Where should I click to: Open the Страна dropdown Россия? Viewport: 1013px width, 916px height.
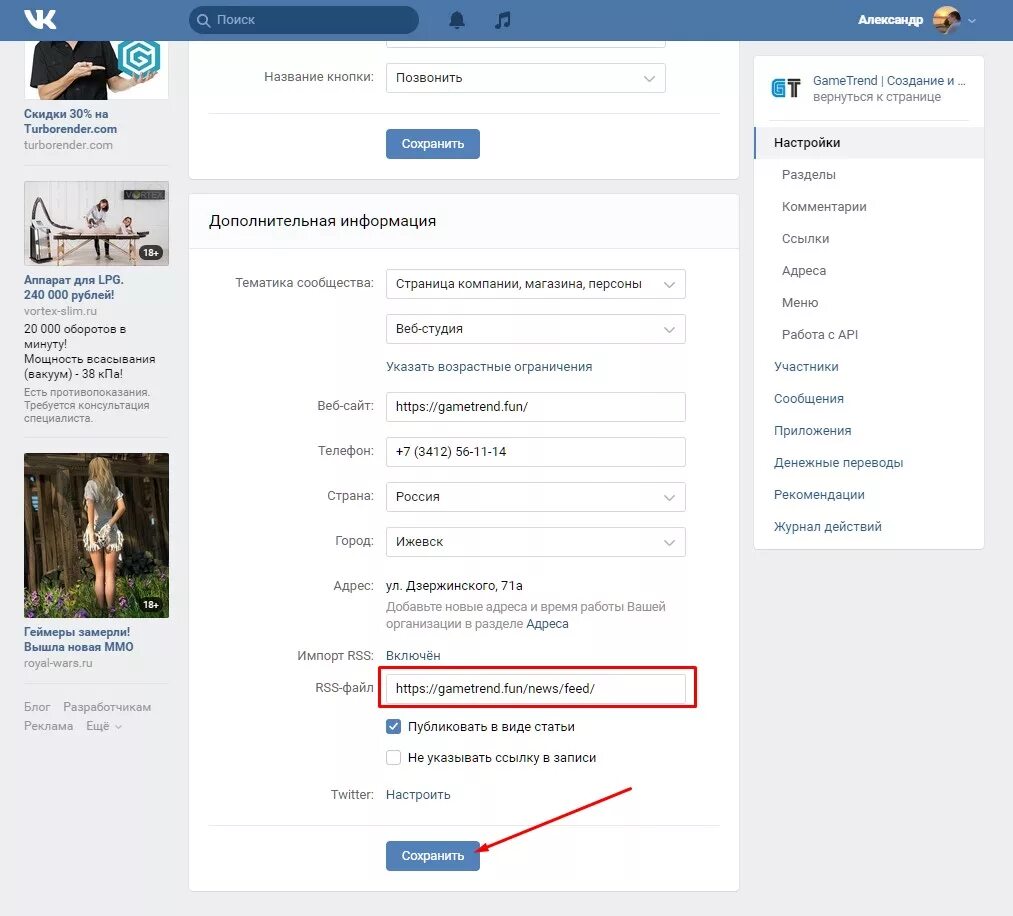(x=536, y=497)
